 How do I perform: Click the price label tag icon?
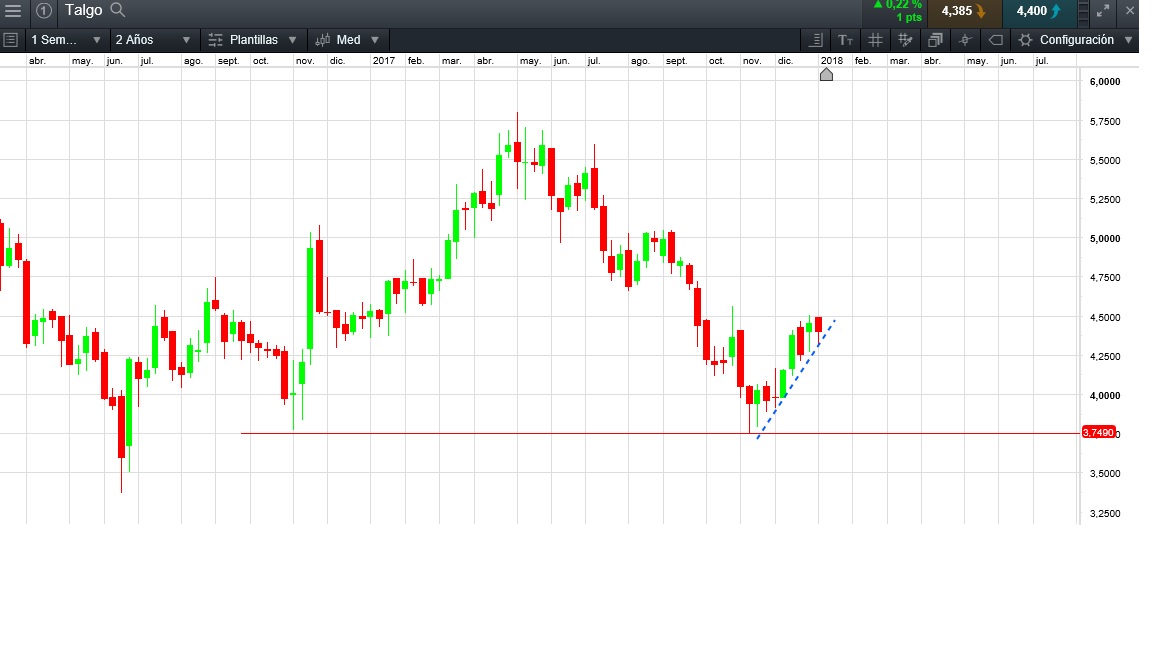[996, 40]
